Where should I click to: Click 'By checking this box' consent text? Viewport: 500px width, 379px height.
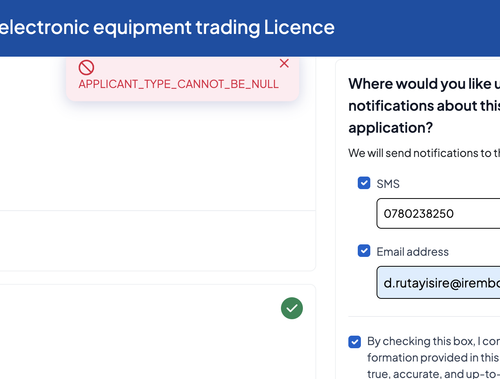coord(433,357)
